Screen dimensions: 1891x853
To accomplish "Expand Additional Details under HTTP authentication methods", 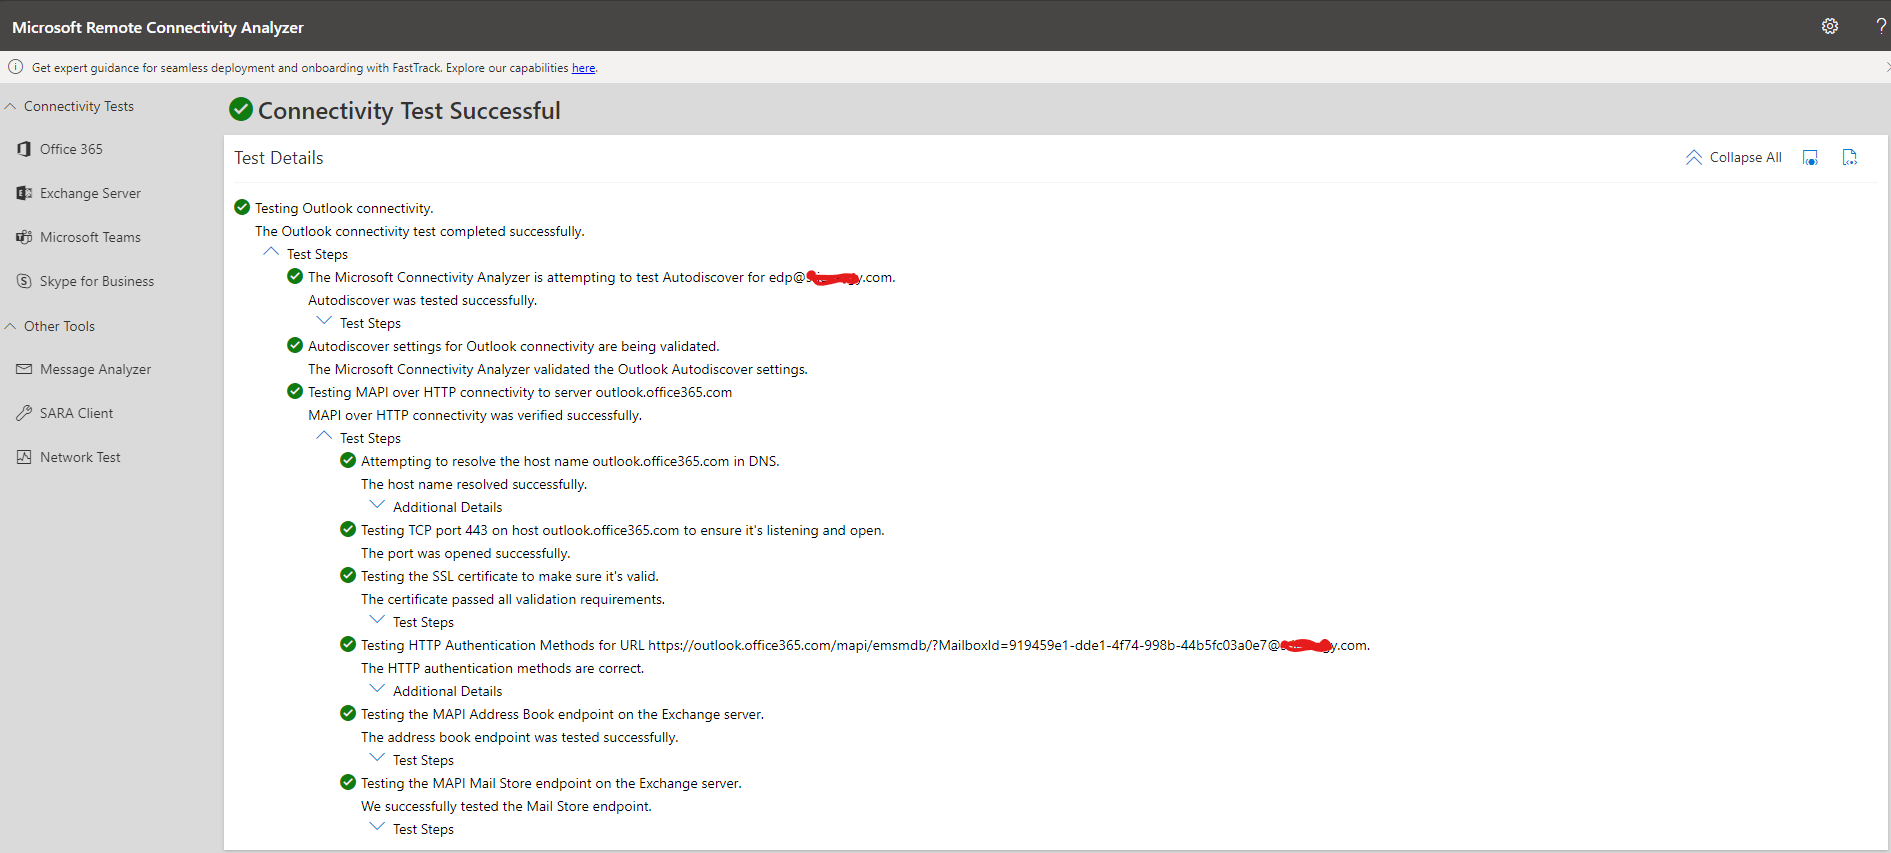I will pos(377,689).
